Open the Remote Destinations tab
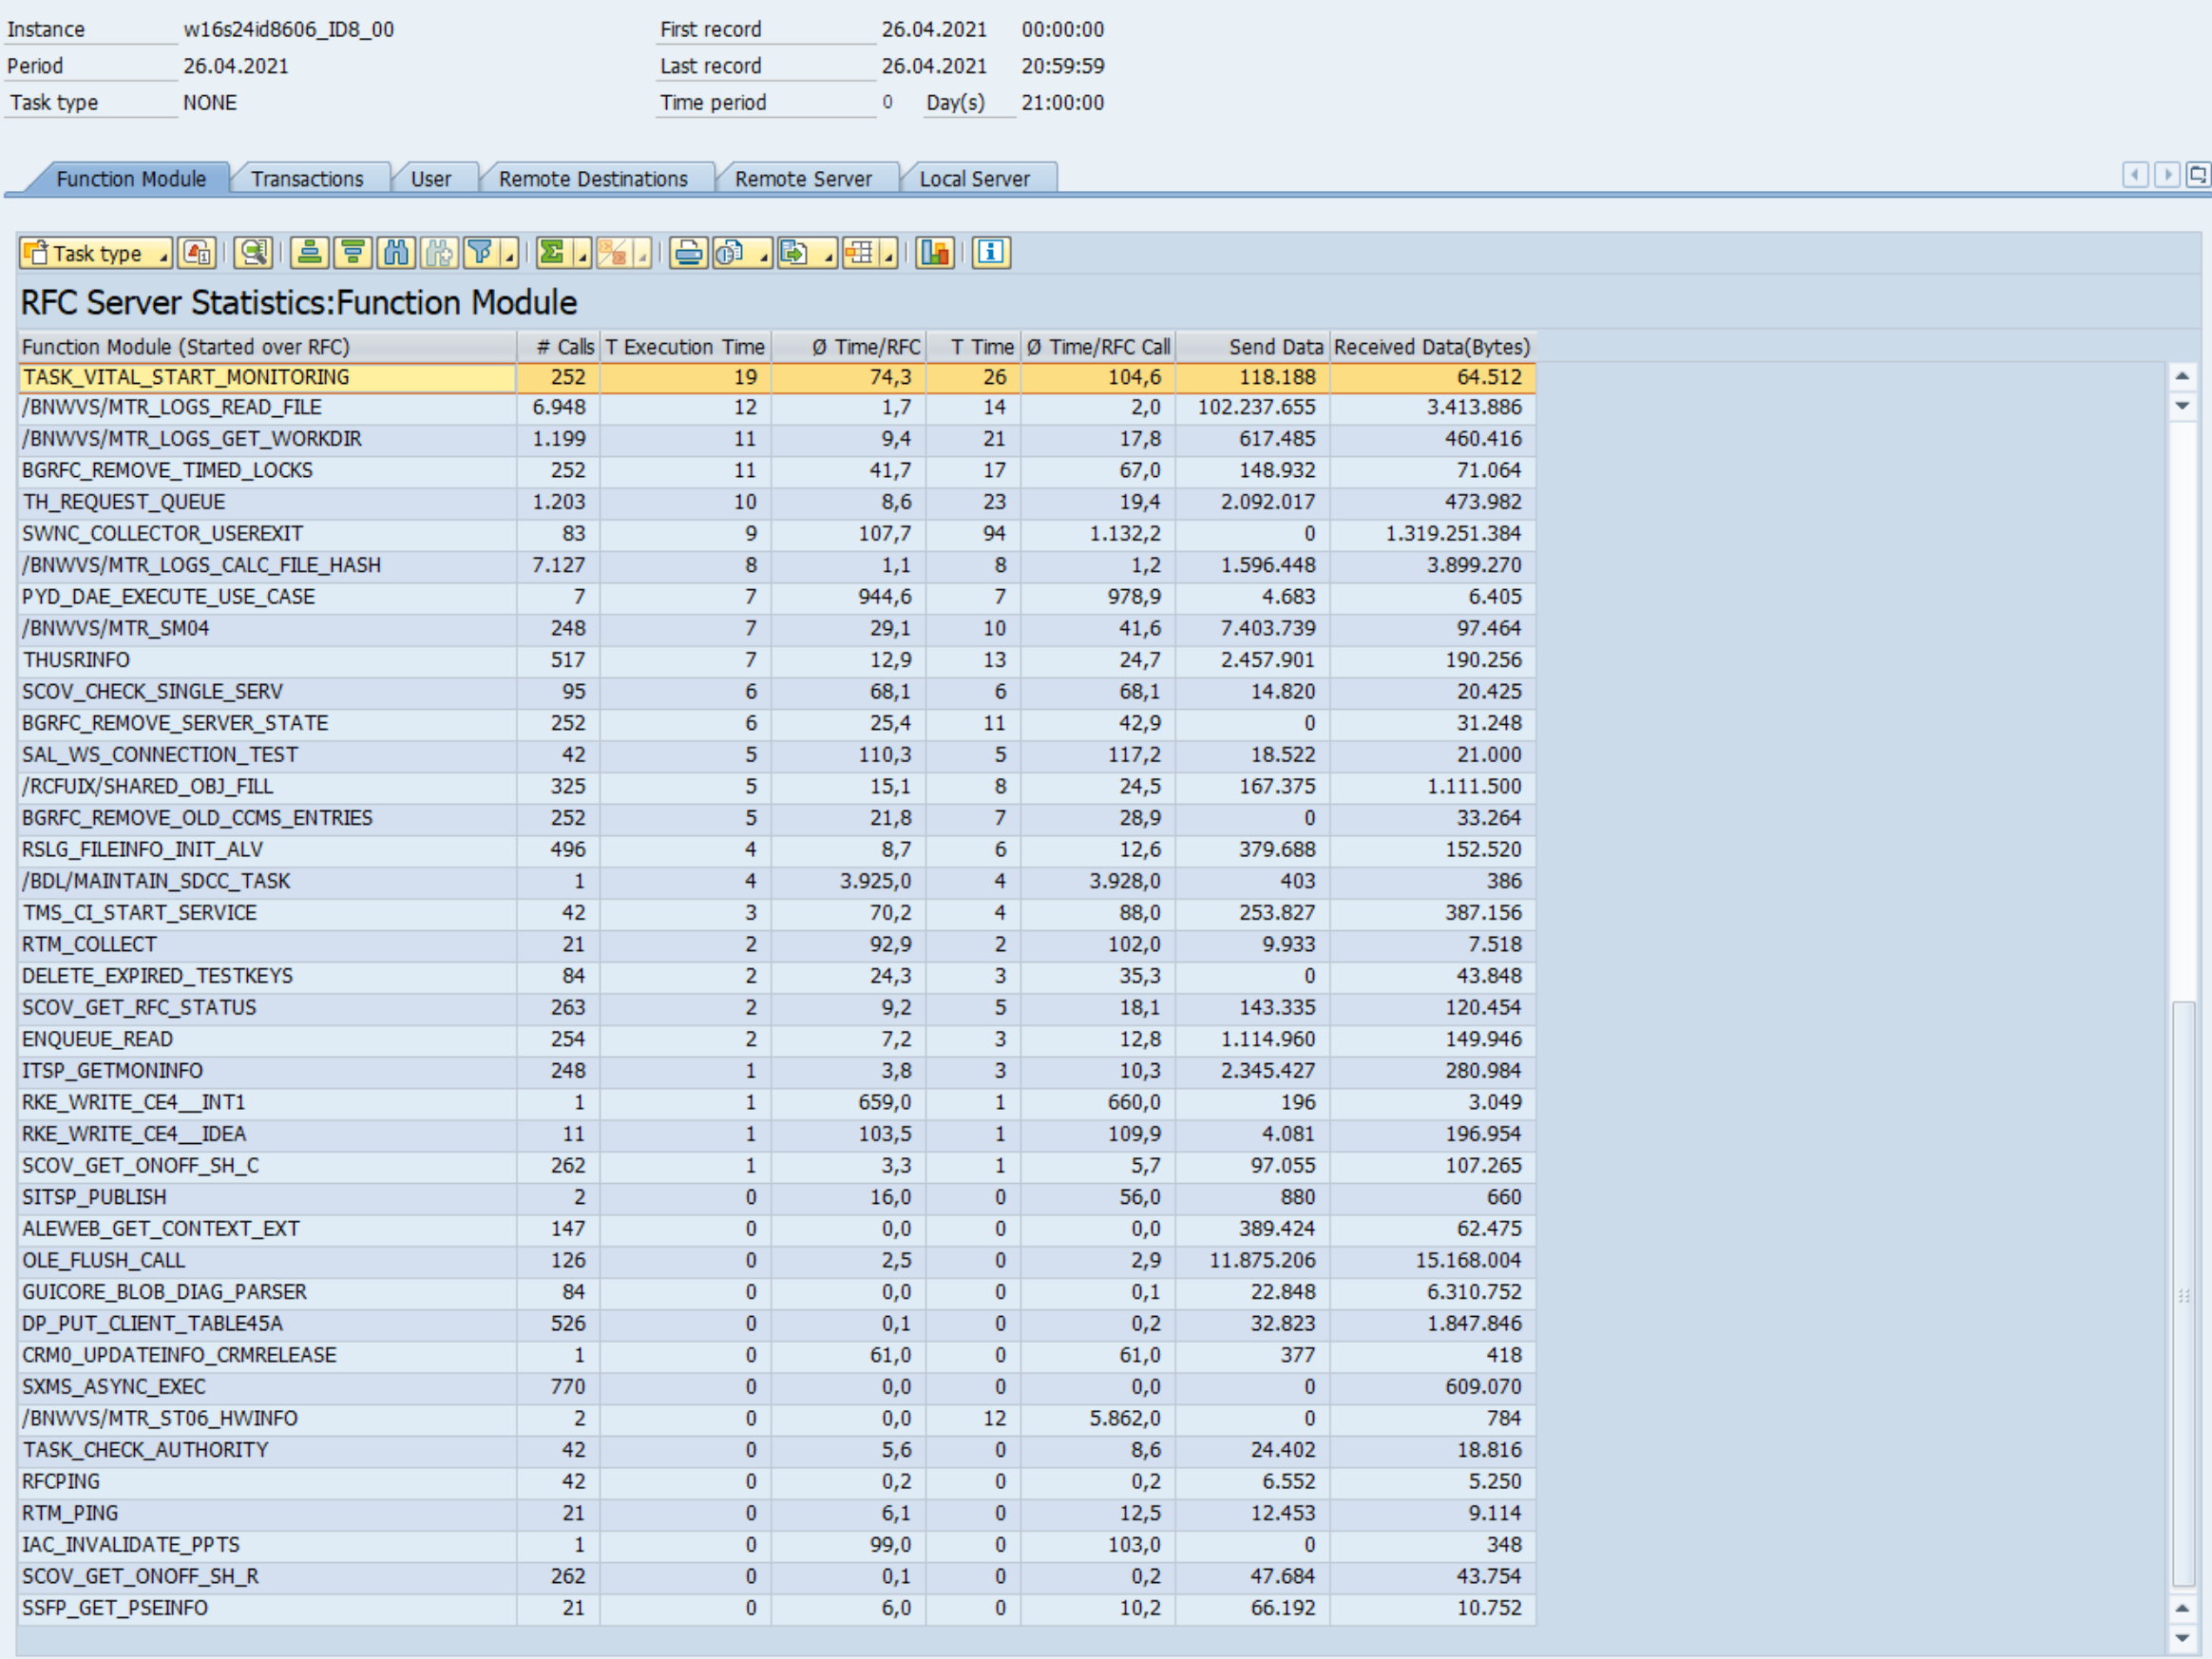 (x=593, y=179)
